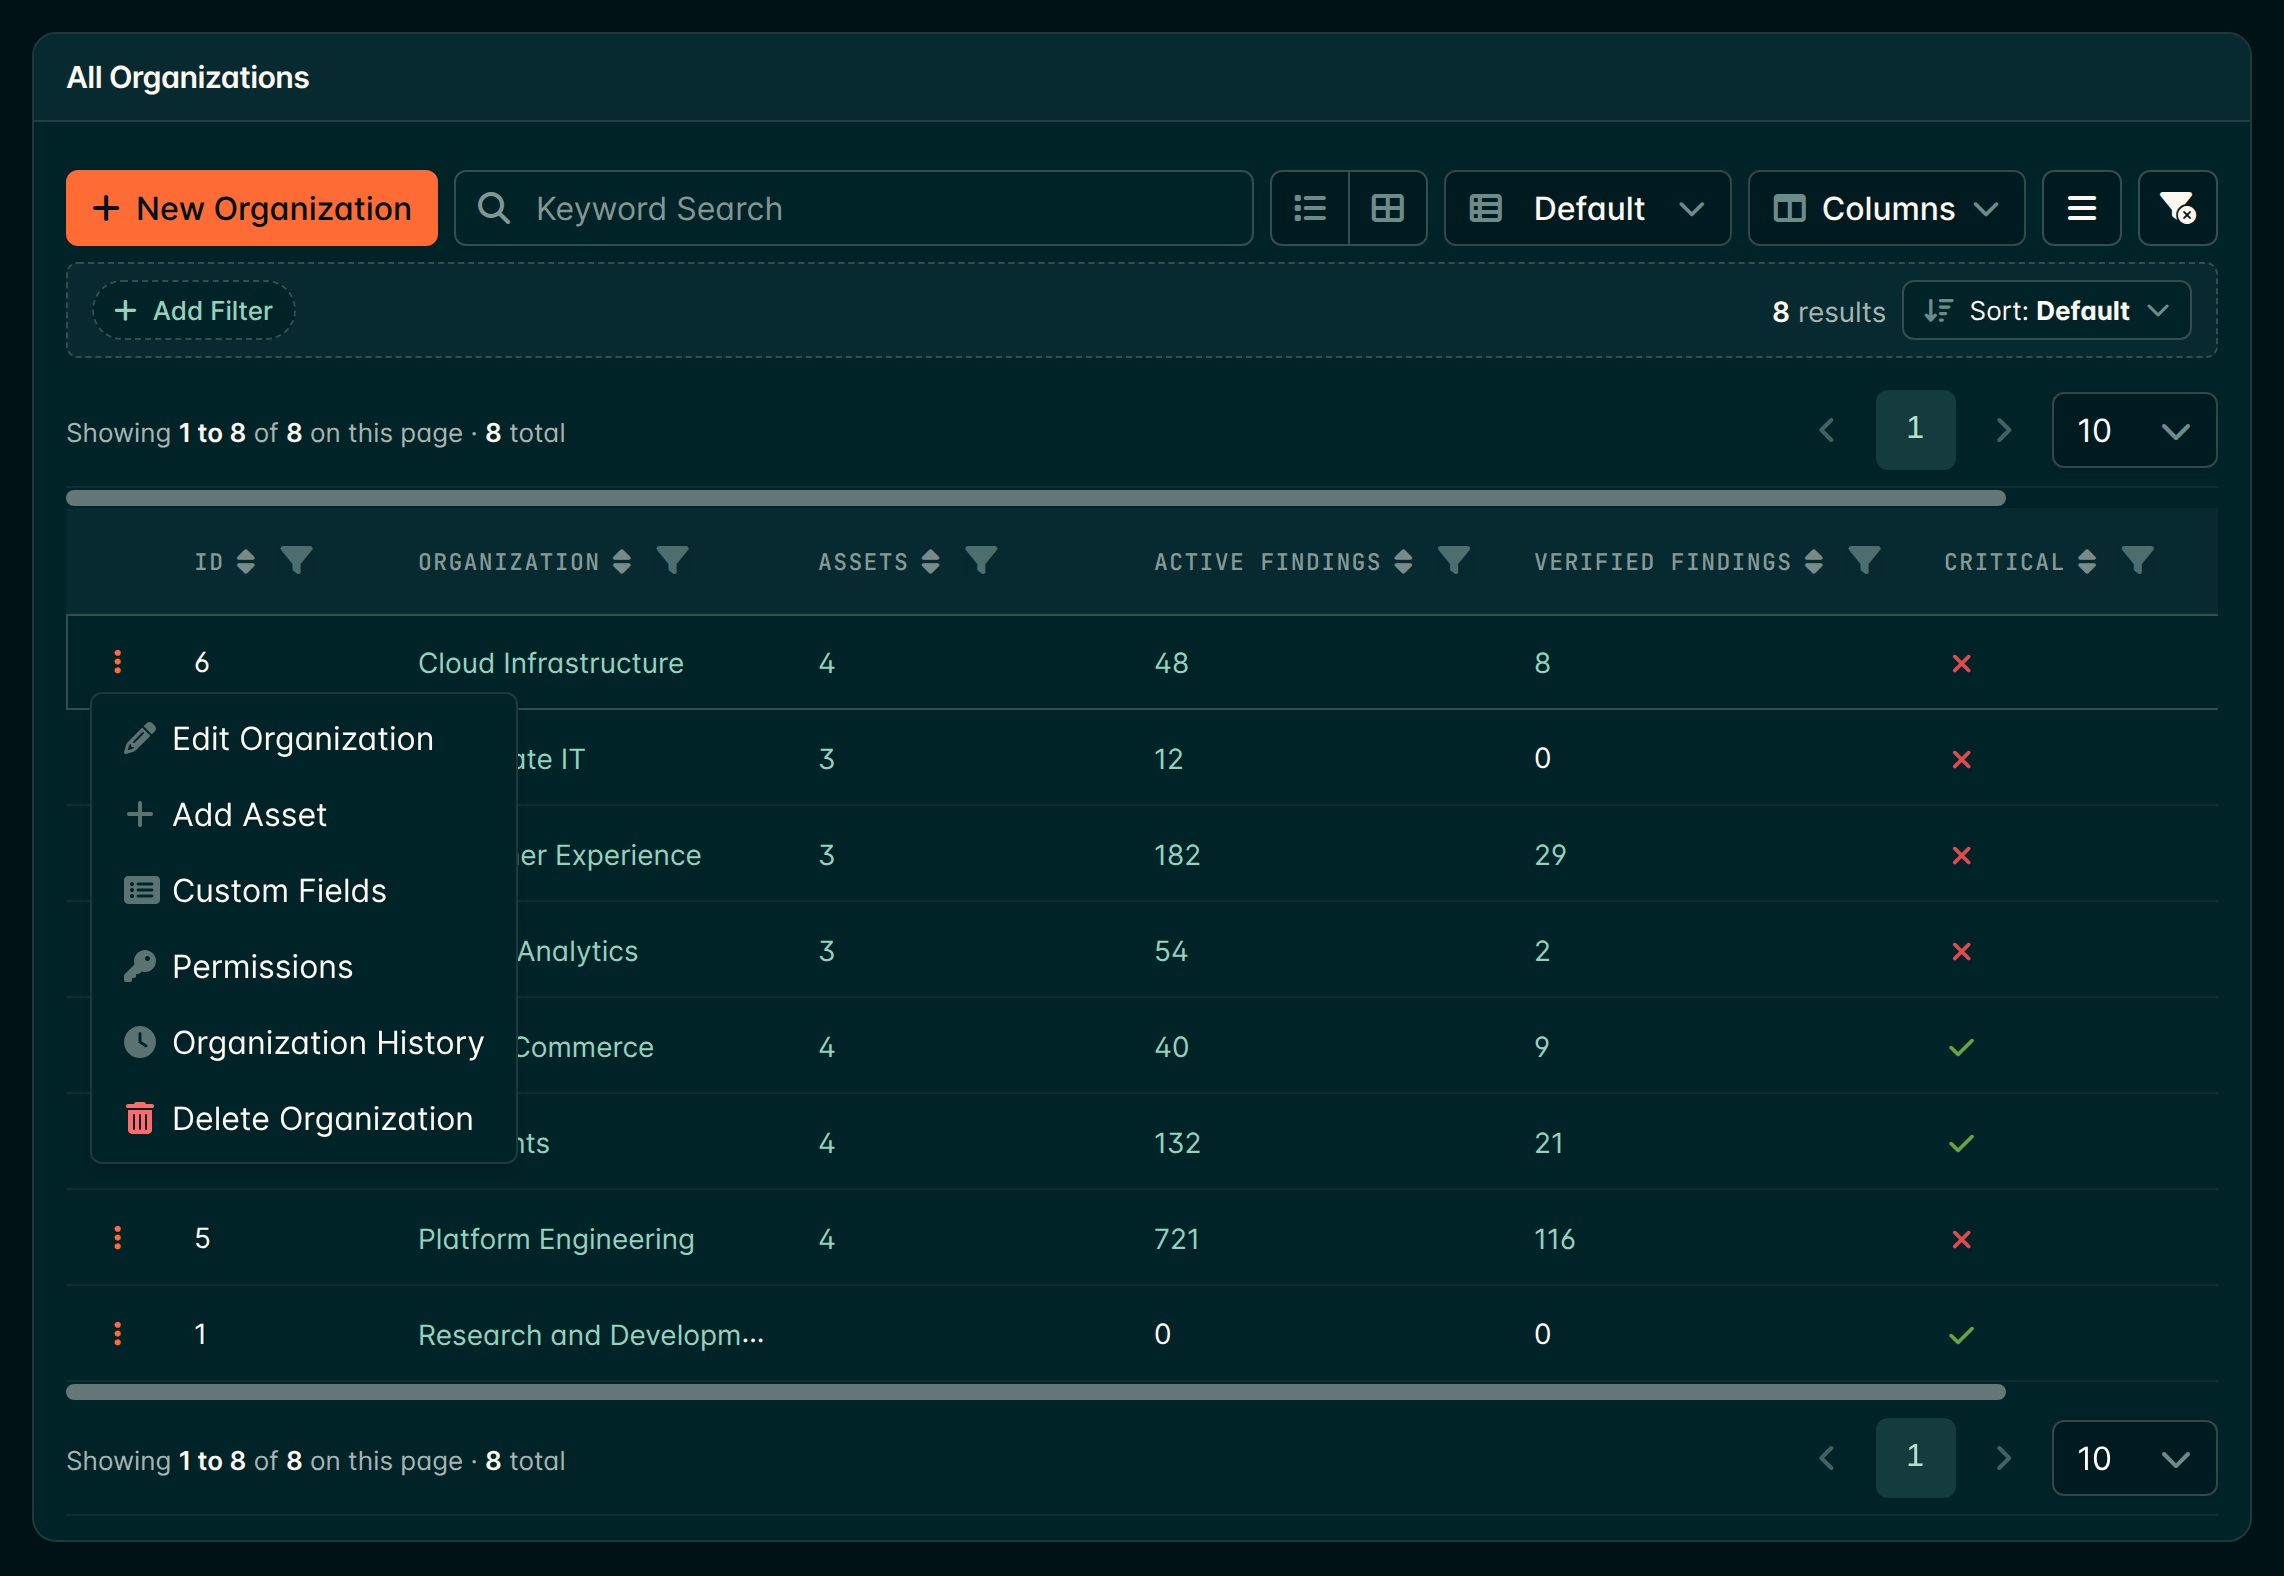Clear filters using the funnel-with-x icon
2284x1576 pixels.
click(x=2177, y=208)
